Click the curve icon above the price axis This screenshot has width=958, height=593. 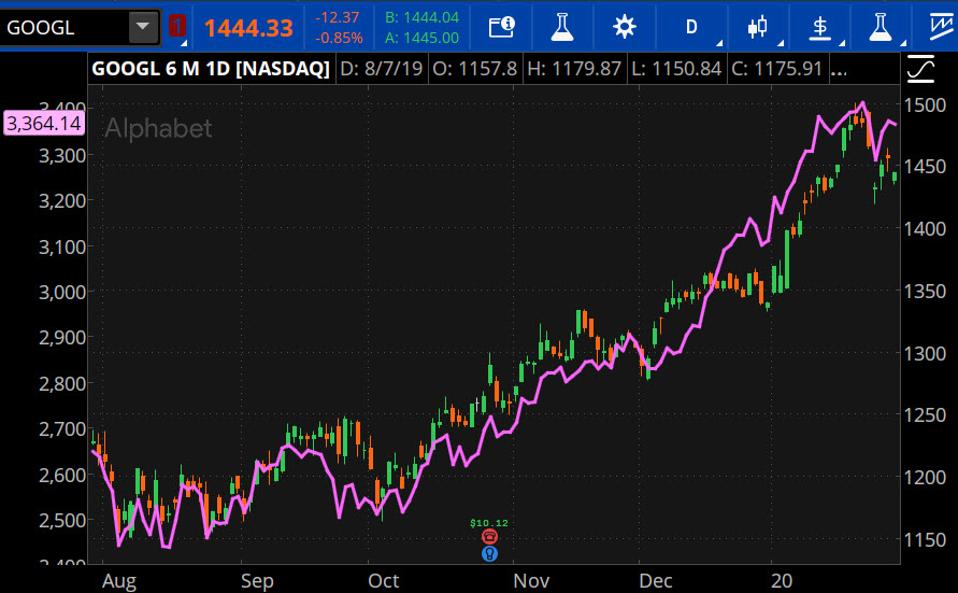(x=921, y=68)
